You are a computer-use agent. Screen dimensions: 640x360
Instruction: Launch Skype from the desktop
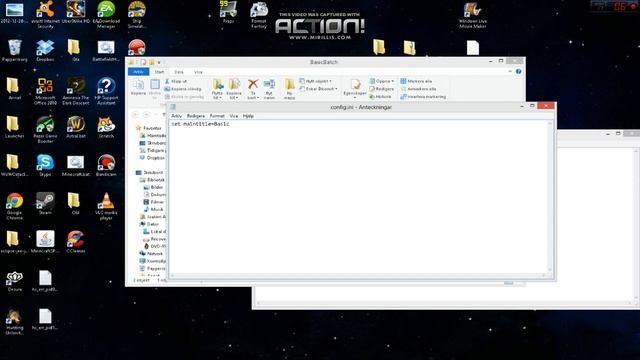tap(45, 165)
